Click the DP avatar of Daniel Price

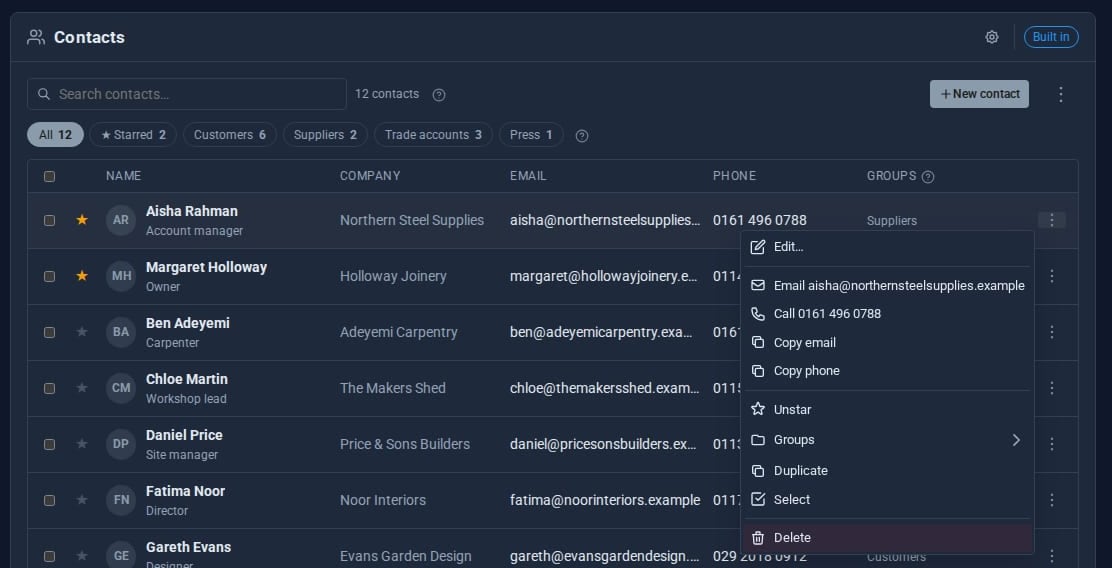pos(121,444)
